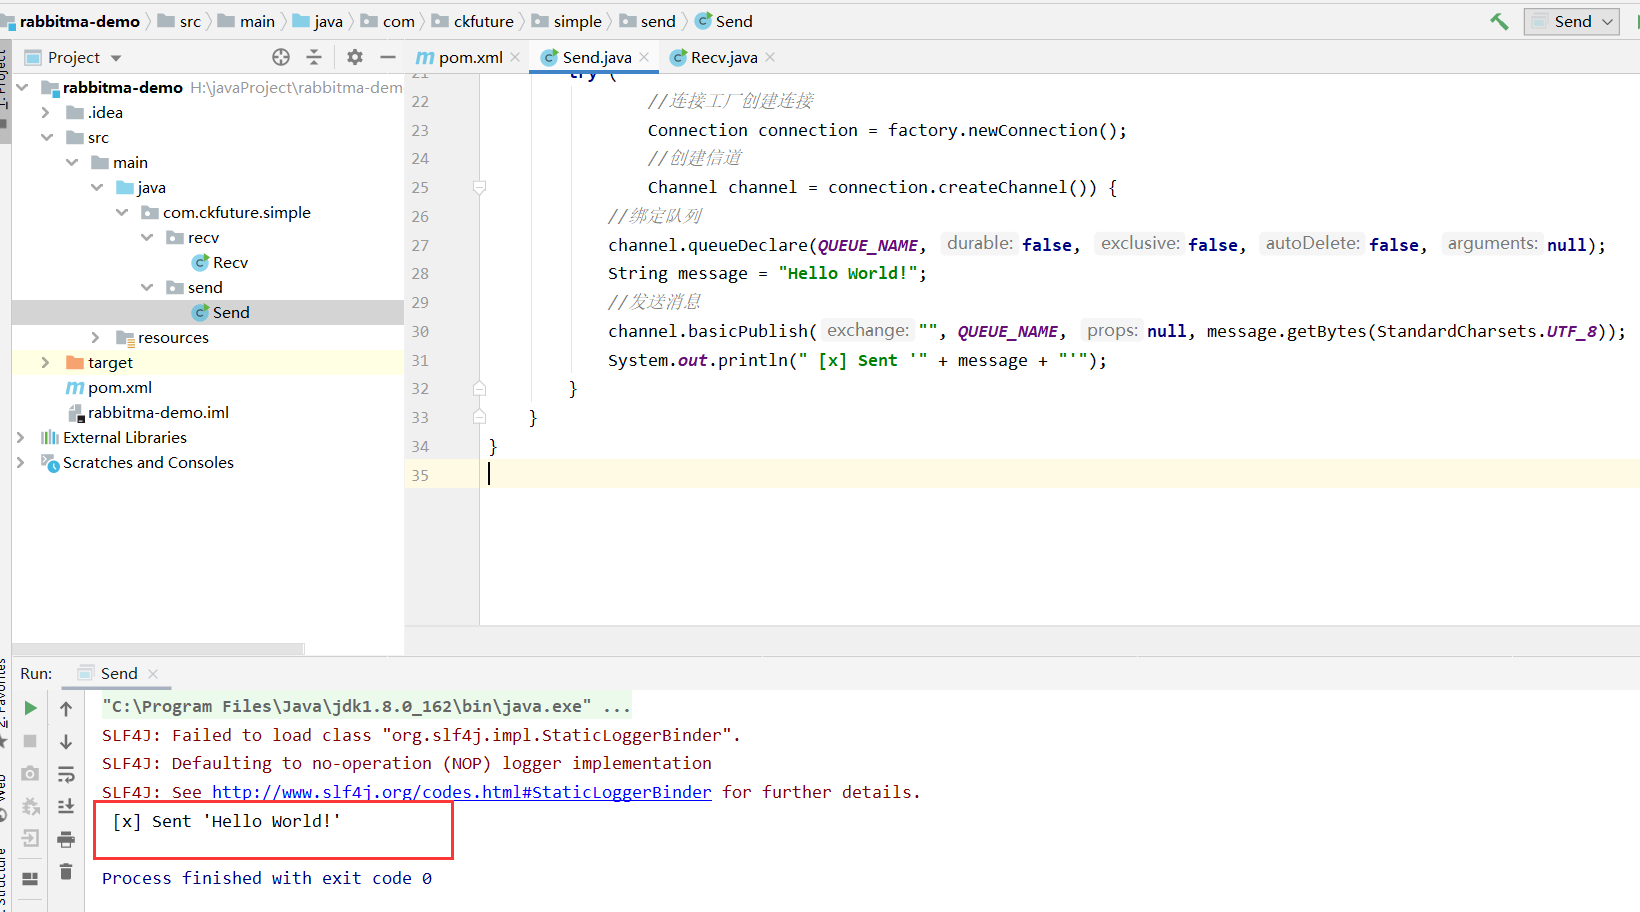Open the Project view dropdown
This screenshot has width=1640, height=912.
(73, 57)
